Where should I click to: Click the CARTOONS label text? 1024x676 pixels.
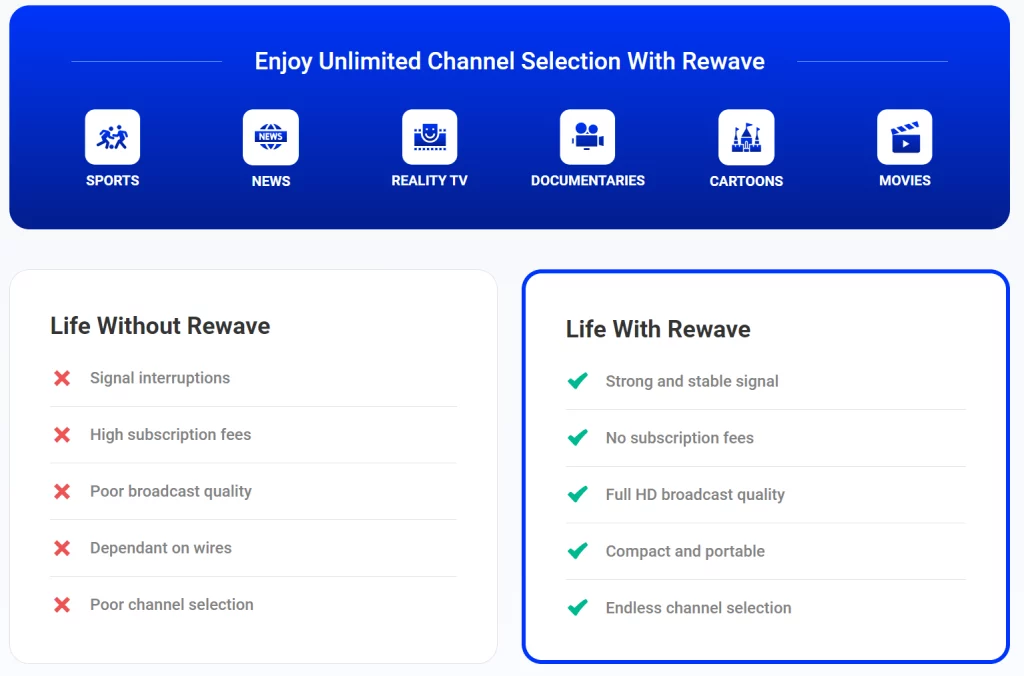pyautogui.click(x=746, y=181)
